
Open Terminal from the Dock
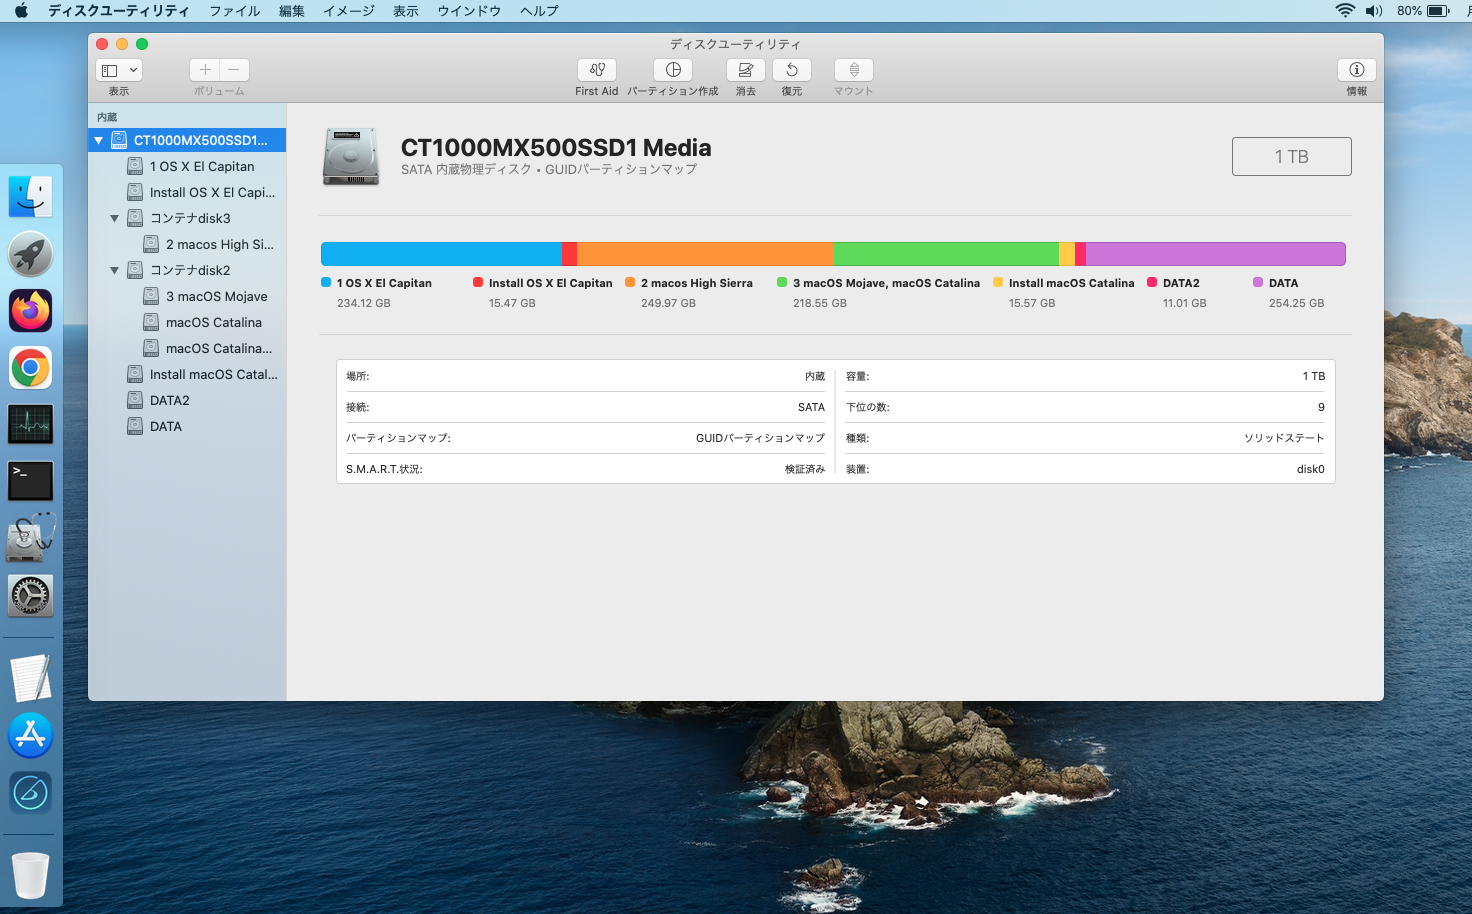31,482
